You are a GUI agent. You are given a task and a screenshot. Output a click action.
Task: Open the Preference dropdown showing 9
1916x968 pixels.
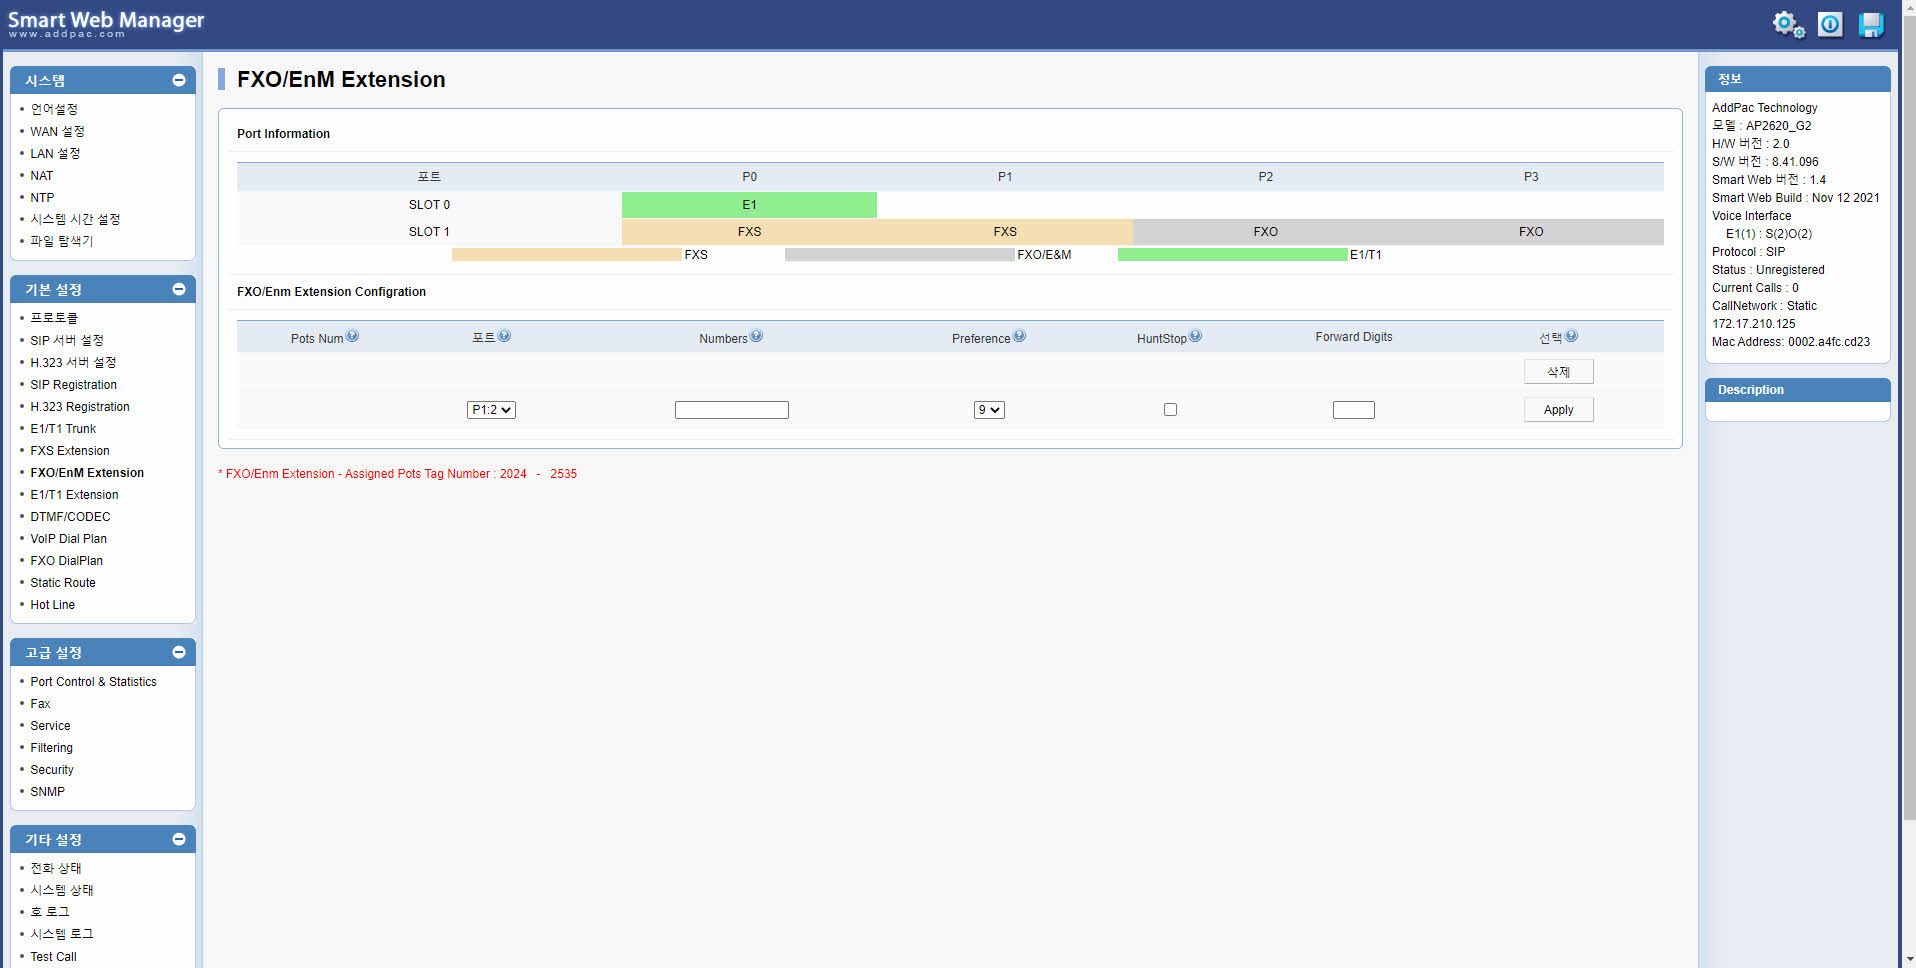tap(989, 410)
